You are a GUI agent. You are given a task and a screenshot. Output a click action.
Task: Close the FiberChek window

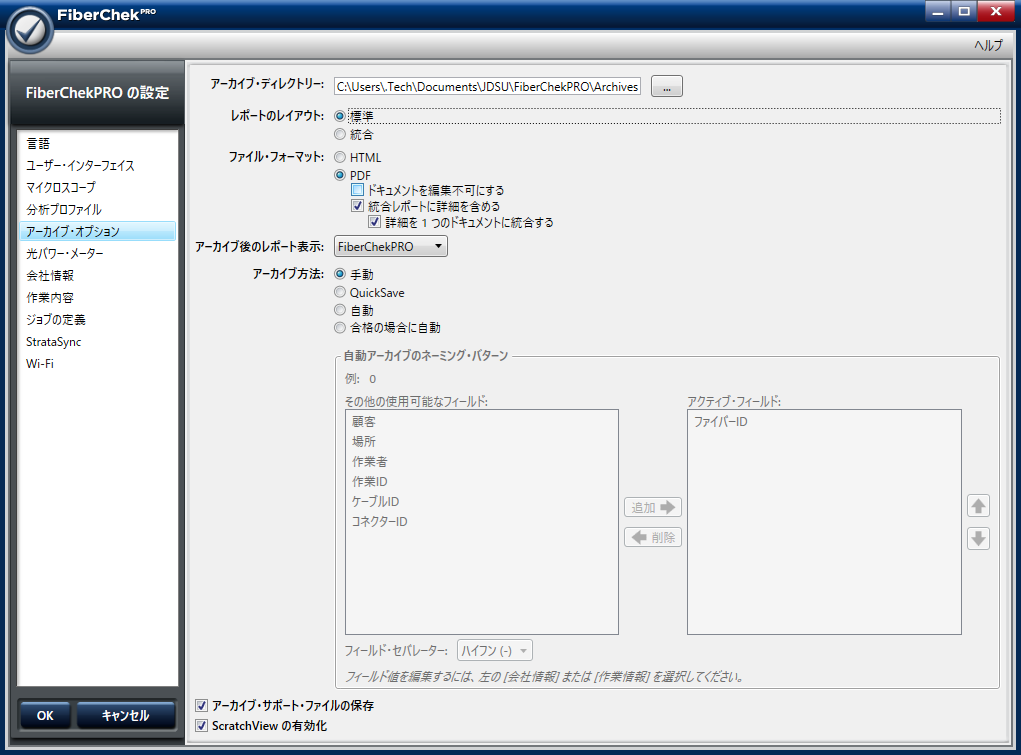coord(996,11)
